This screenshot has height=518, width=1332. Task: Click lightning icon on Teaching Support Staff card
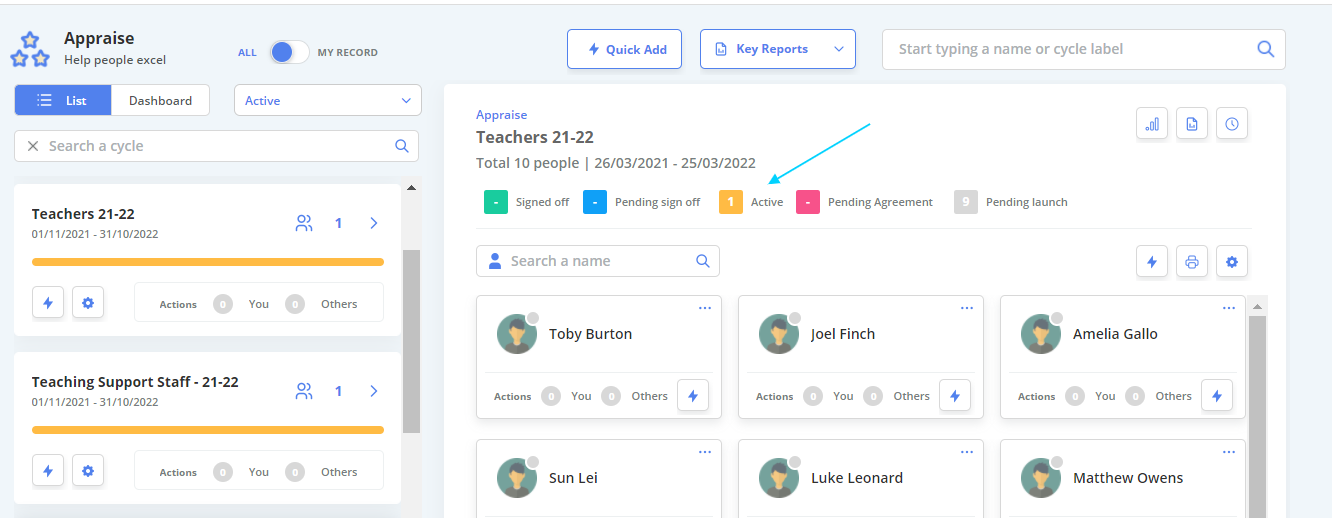48,470
